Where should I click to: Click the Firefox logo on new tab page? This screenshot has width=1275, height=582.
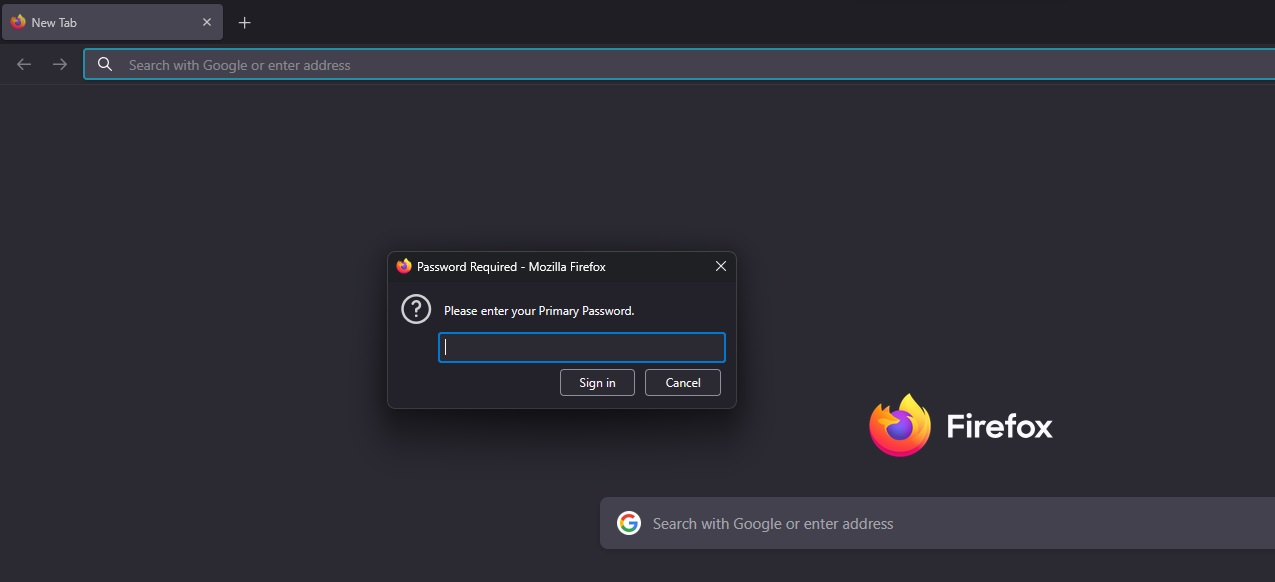(900, 425)
